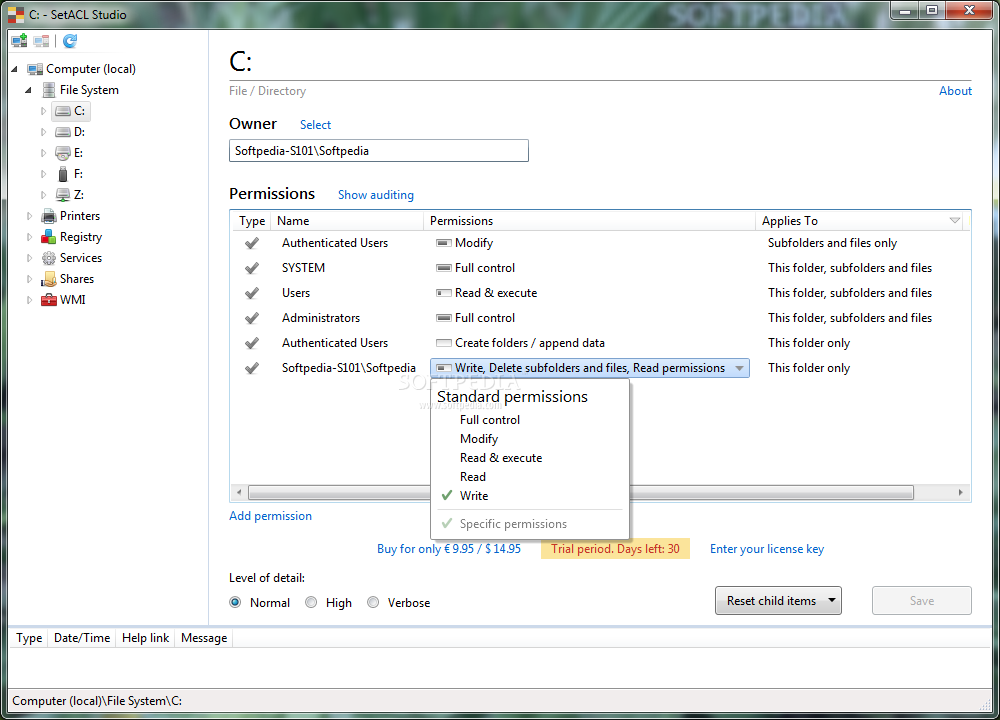1000x720 pixels.
Task: Open the About link
Action: (955, 91)
